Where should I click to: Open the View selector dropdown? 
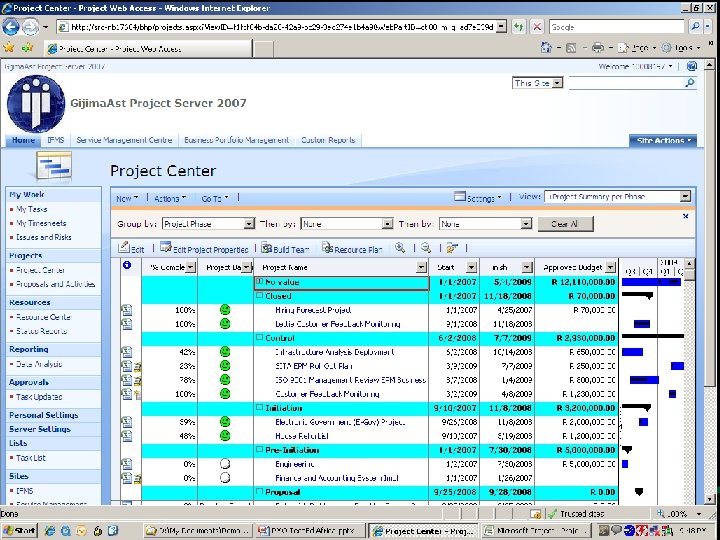(x=685, y=197)
